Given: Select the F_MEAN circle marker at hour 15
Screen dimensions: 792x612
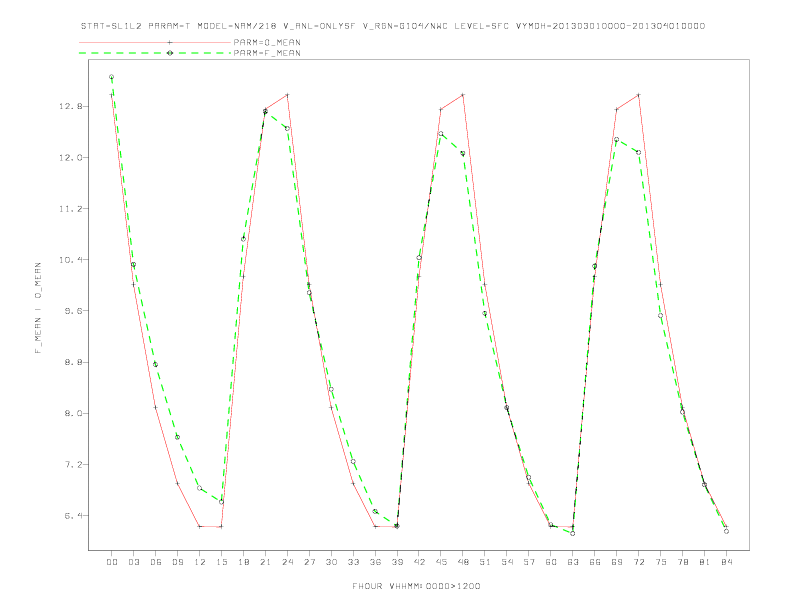Looking at the screenshot, I should pos(221,501).
